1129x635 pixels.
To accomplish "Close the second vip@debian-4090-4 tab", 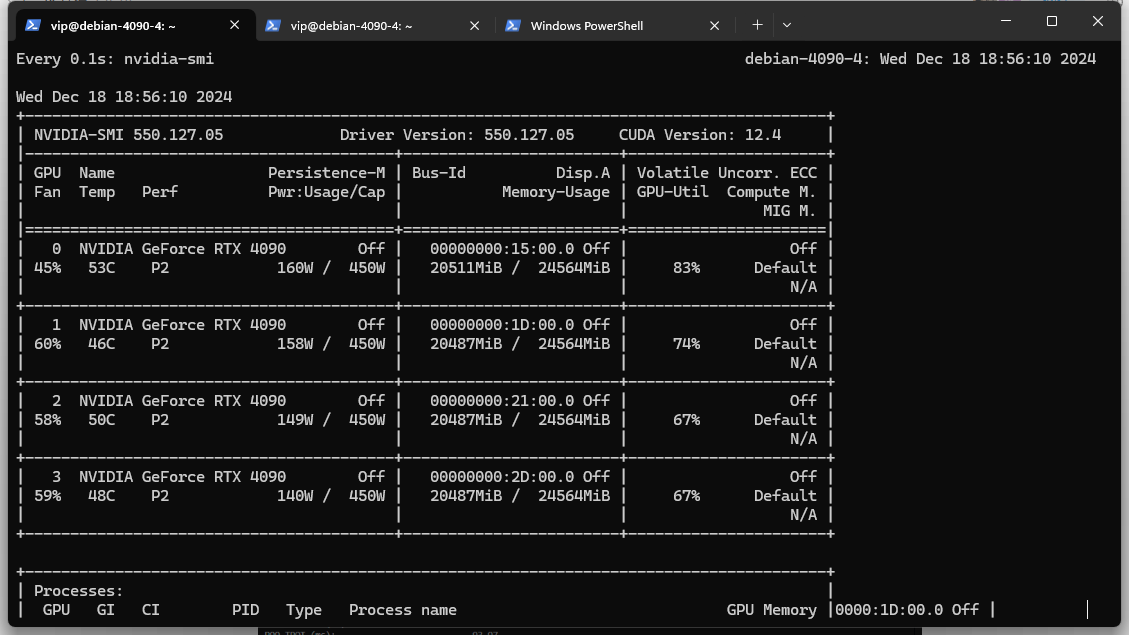I will (474, 25).
